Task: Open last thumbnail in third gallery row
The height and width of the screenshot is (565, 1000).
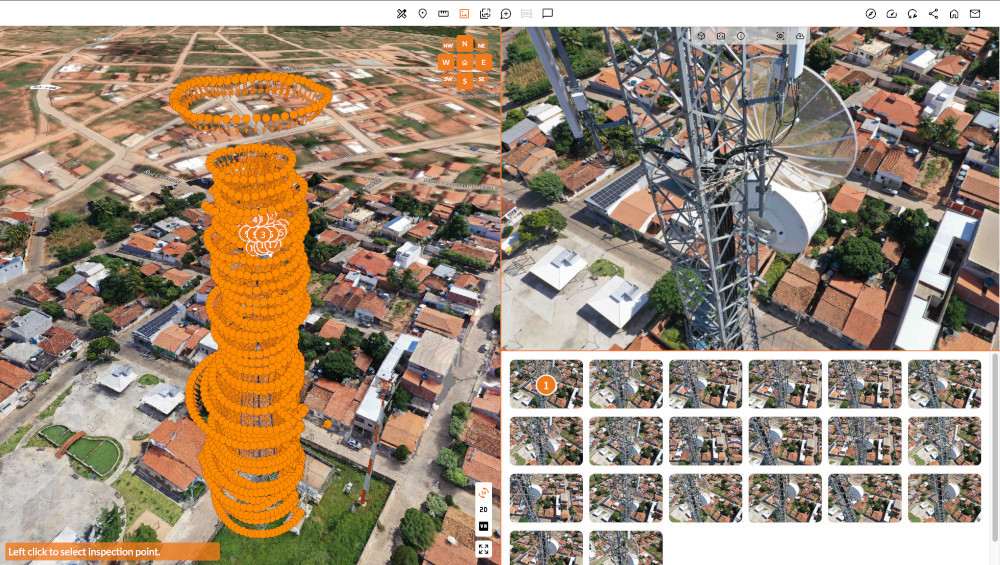Action: (x=945, y=498)
